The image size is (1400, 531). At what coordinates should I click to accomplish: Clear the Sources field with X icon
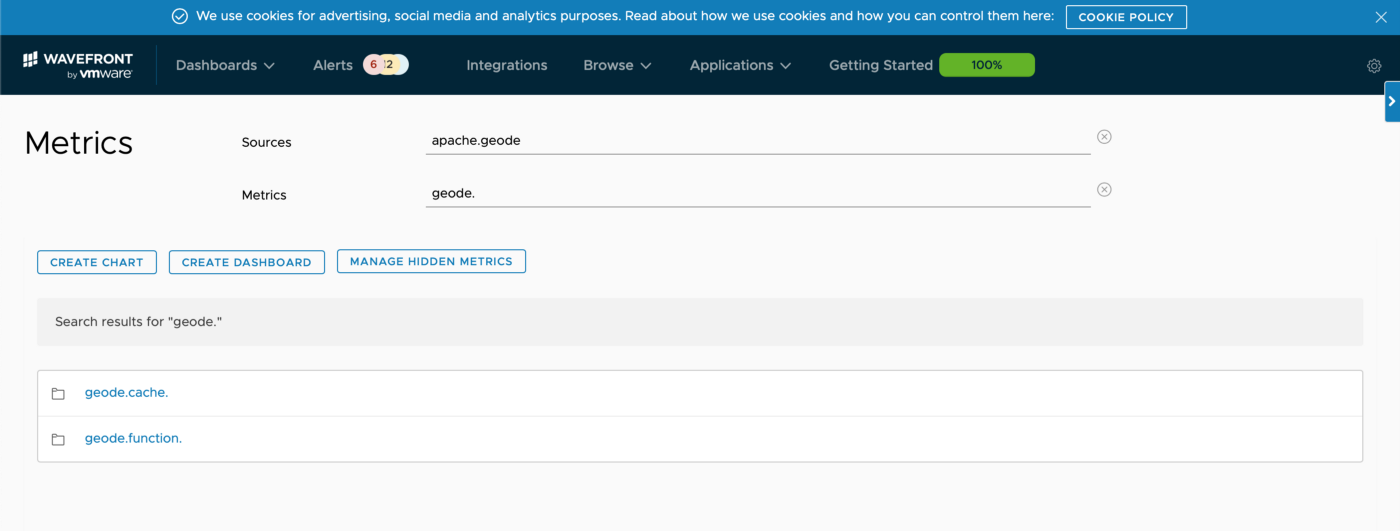(1104, 137)
